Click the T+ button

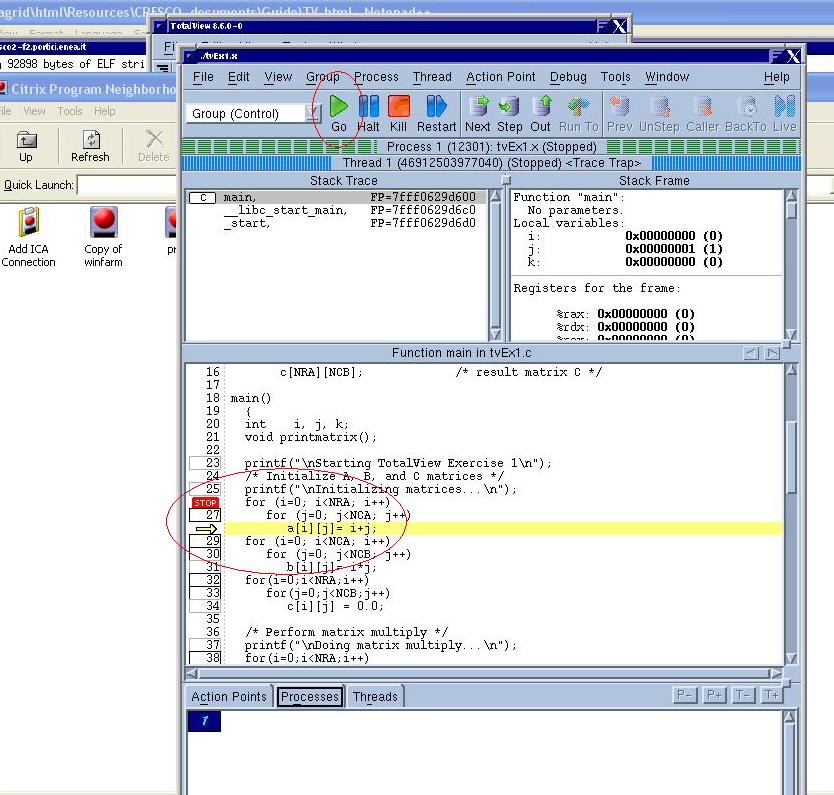click(771, 695)
